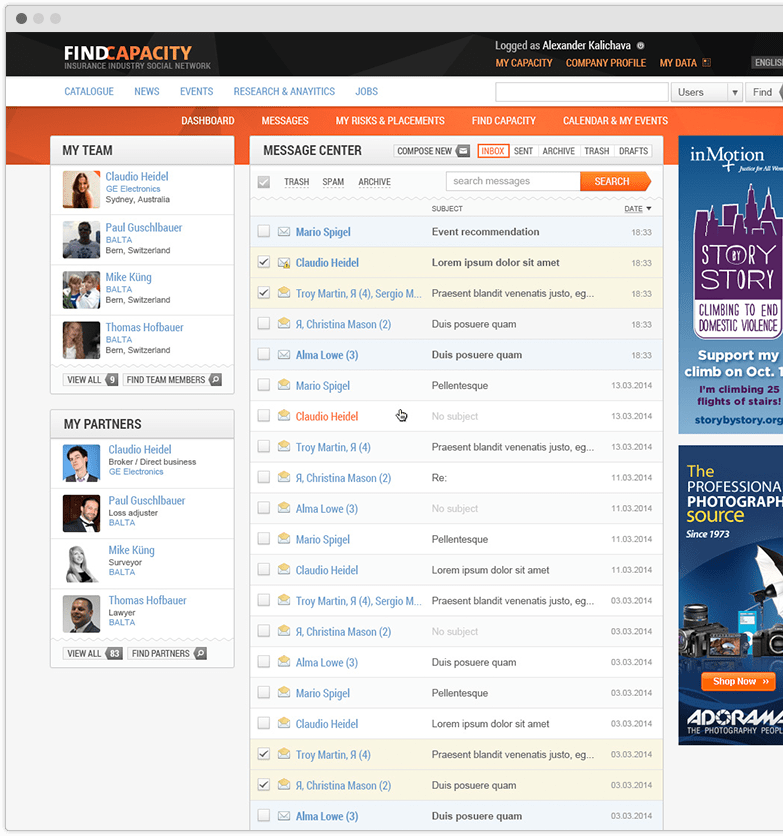Click the FindCapacity logo
This screenshot has width=783, height=836.
pyautogui.click(x=127, y=57)
